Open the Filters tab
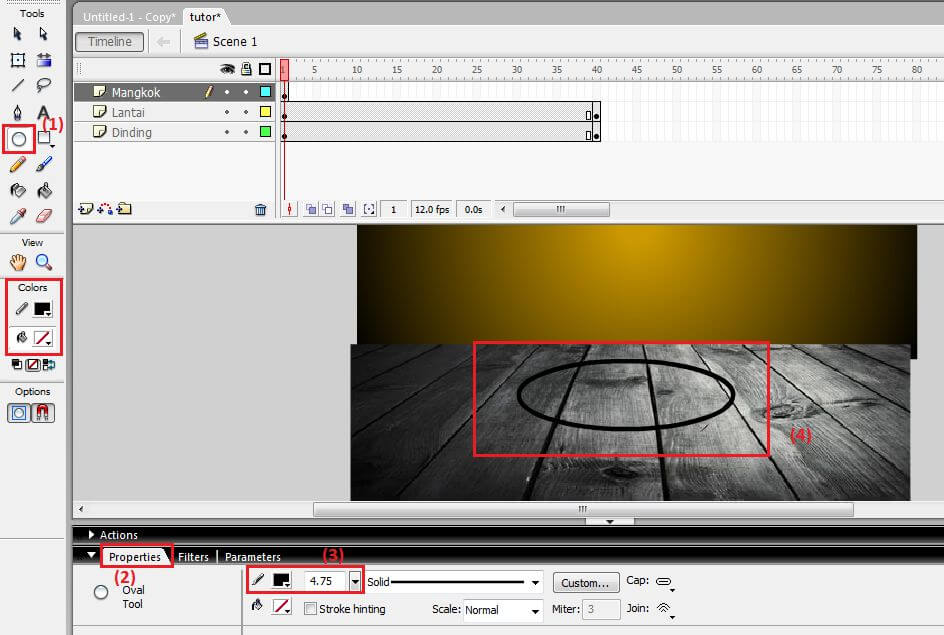 [x=193, y=557]
